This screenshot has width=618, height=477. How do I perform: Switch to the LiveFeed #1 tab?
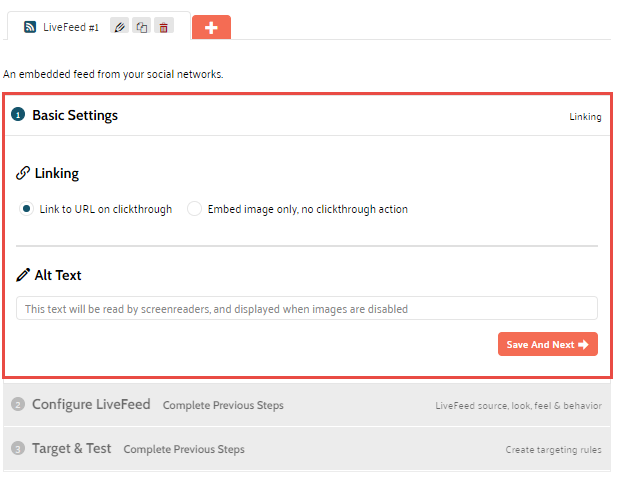tap(71, 27)
